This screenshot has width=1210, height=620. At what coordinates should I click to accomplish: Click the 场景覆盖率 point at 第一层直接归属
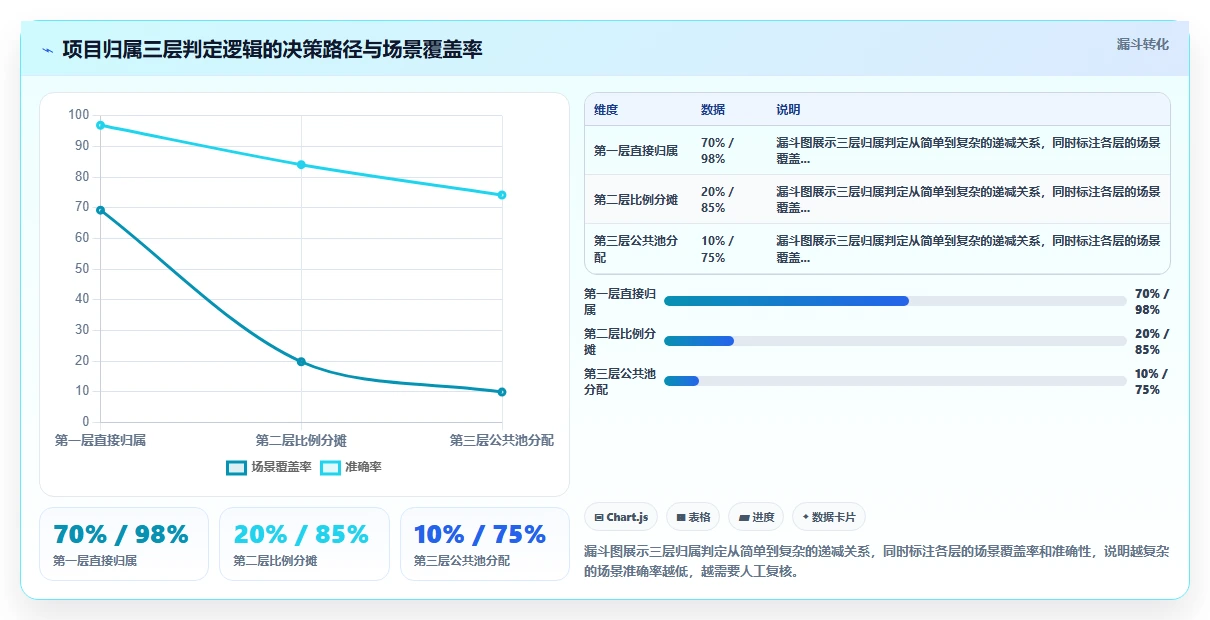101,210
